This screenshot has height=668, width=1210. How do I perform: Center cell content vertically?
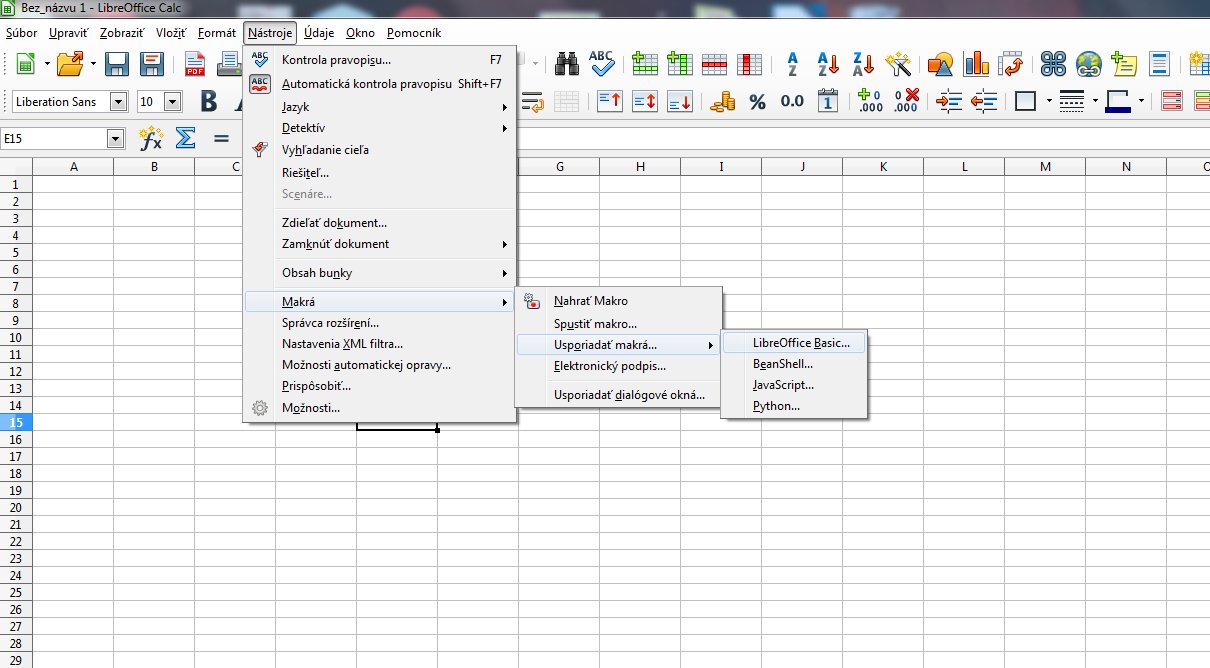click(645, 101)
